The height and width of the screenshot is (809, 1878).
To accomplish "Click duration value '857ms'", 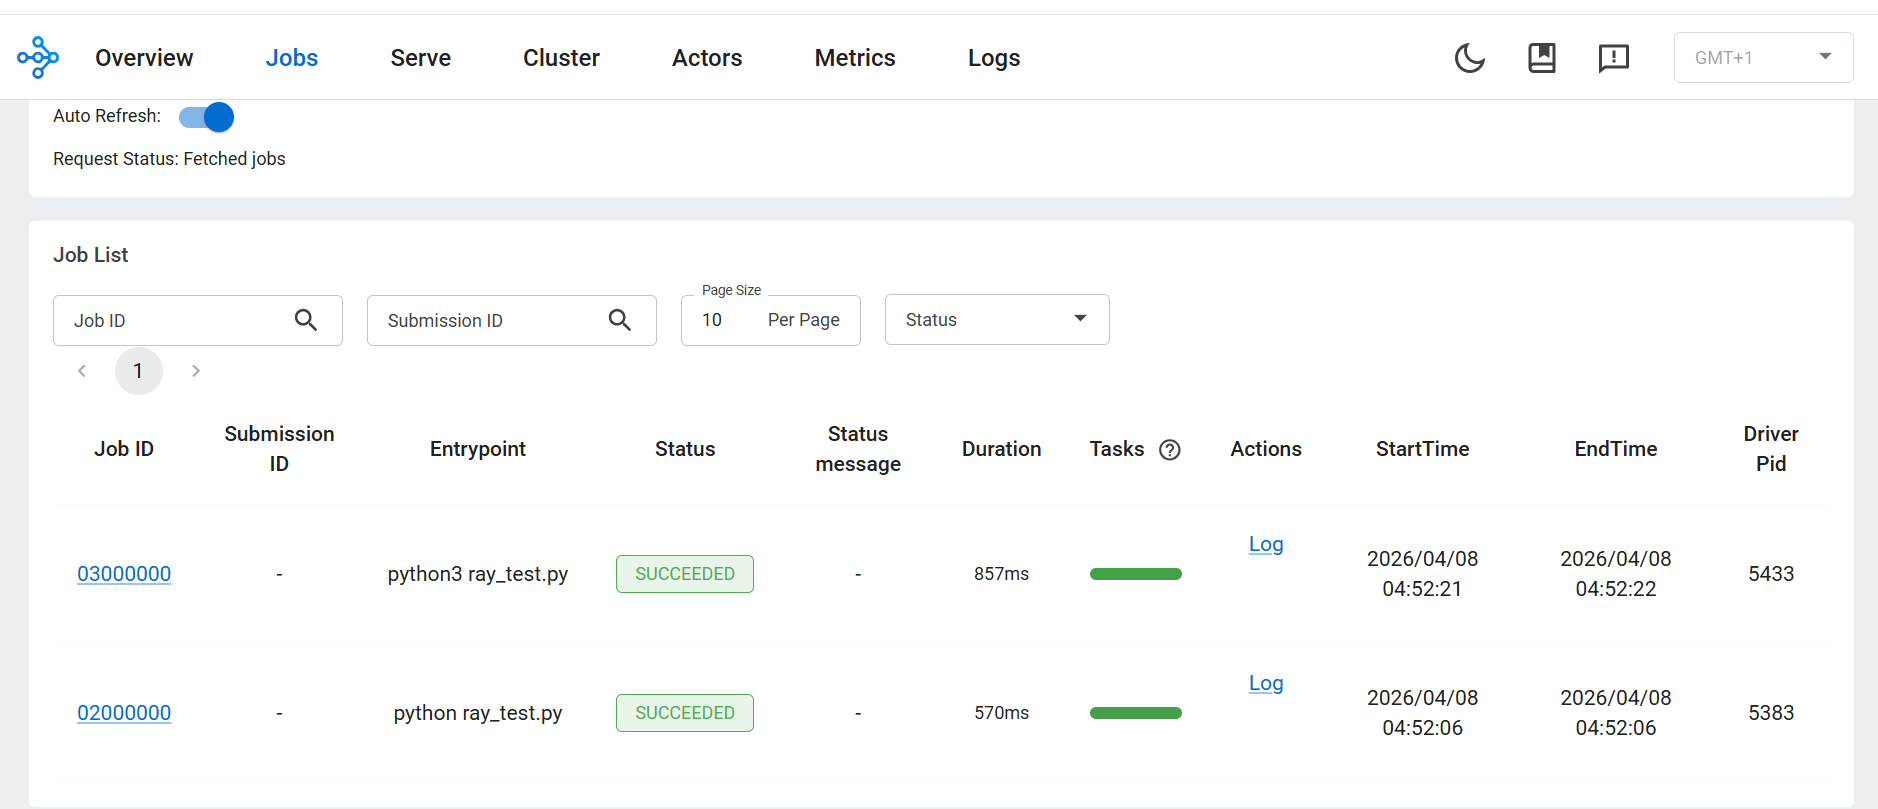I will tap(1002, 574).
